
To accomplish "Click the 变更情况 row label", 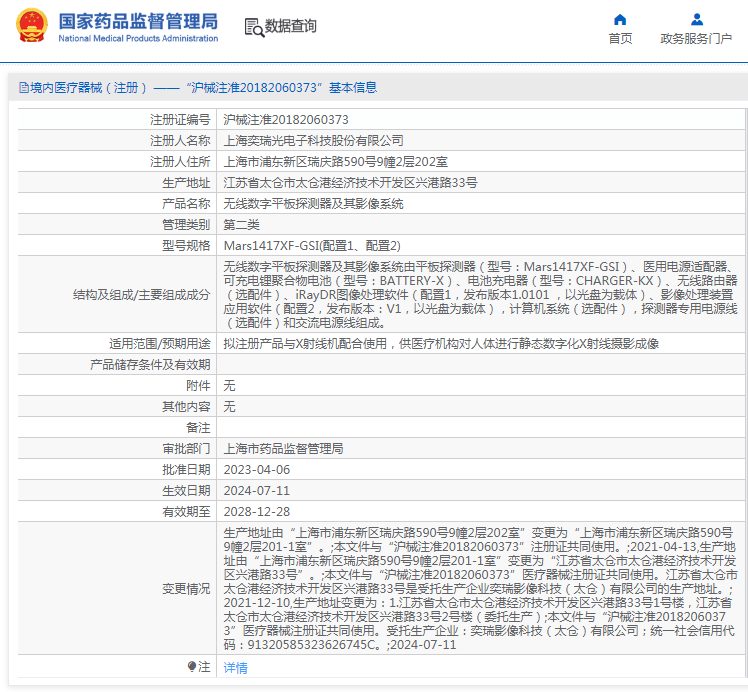I will [x=186, y=589].
